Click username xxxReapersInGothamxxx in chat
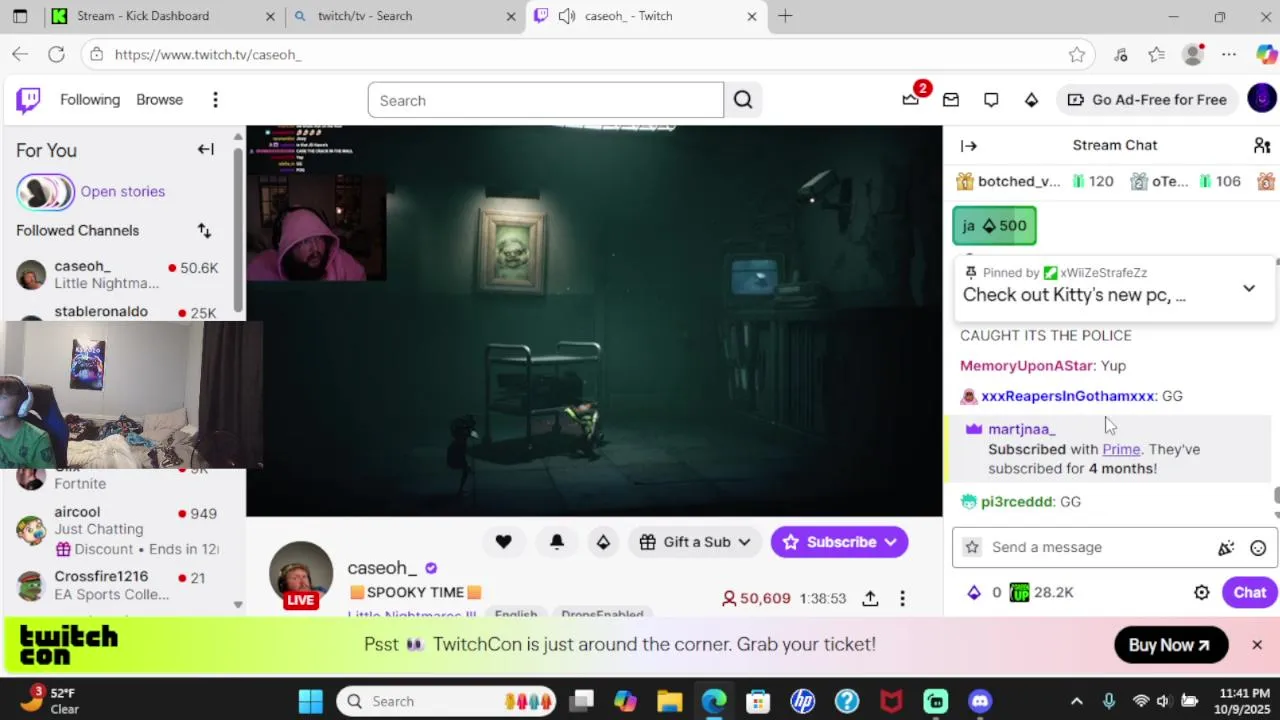The height and width of the screenshot is (720, 1280). pos(1068,397)
